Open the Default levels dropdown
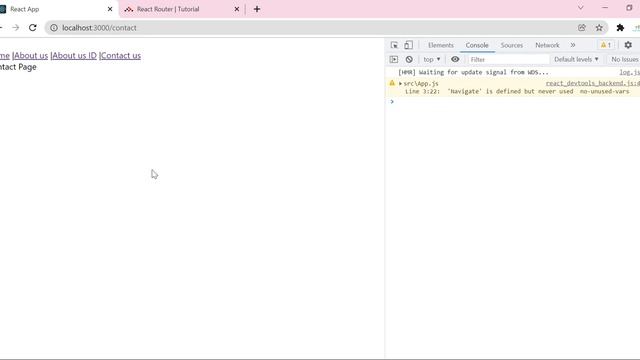This screenshot has width=640, height=360. click(x=576, y=60)
